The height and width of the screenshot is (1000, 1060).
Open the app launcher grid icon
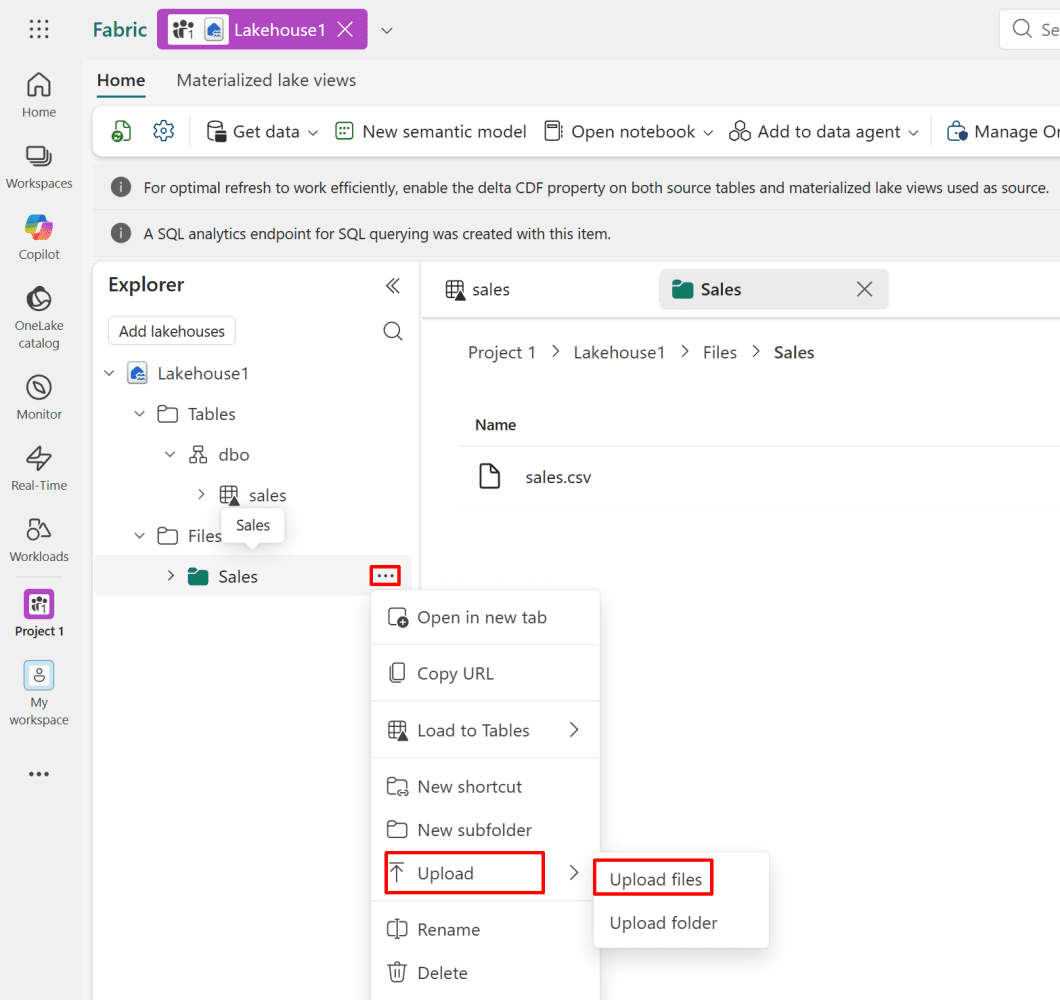pos(39,30)
